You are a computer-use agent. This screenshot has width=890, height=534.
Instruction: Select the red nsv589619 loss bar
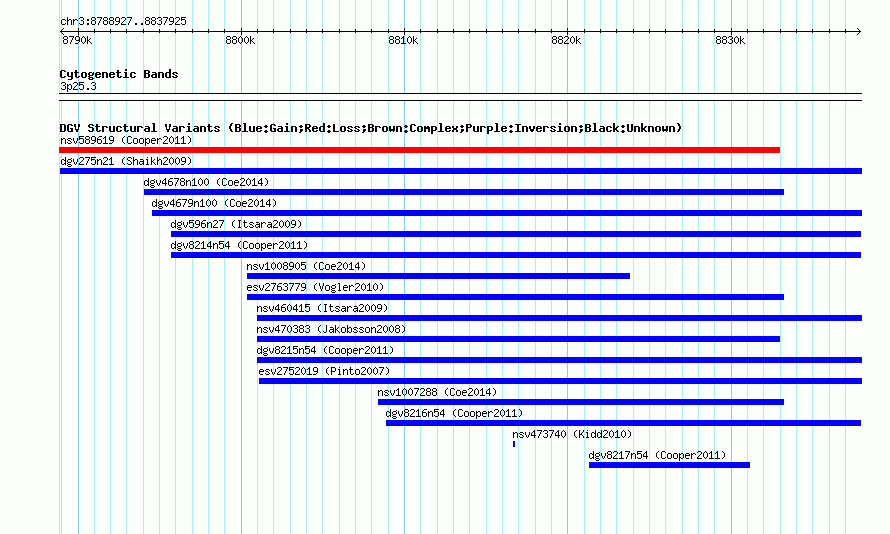tap(419, 150)
